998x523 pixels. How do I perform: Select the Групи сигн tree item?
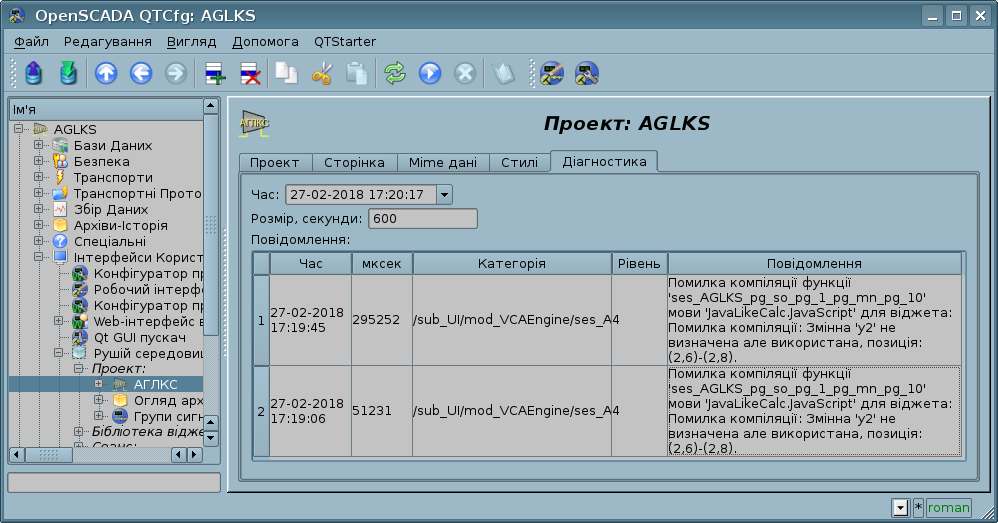tap(168, 416)
